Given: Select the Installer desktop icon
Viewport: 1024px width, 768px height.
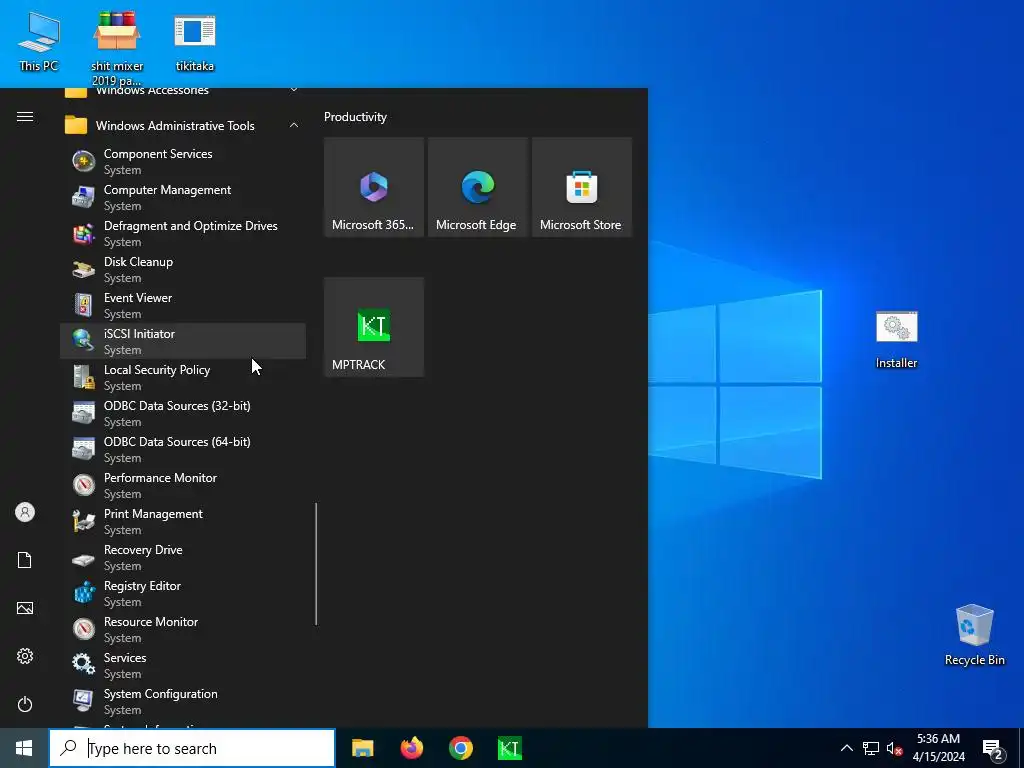Looking at the screenshot, I should click(897, 340).
